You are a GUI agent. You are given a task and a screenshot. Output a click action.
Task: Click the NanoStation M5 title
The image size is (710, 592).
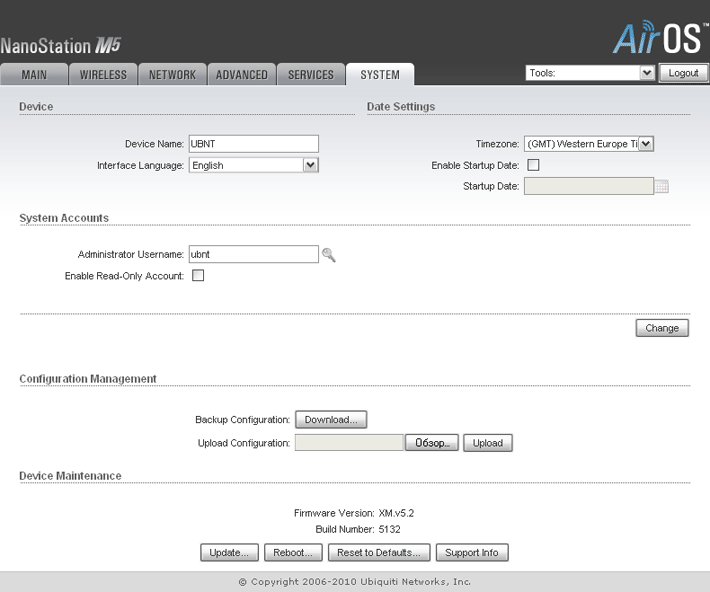(61, 46)
